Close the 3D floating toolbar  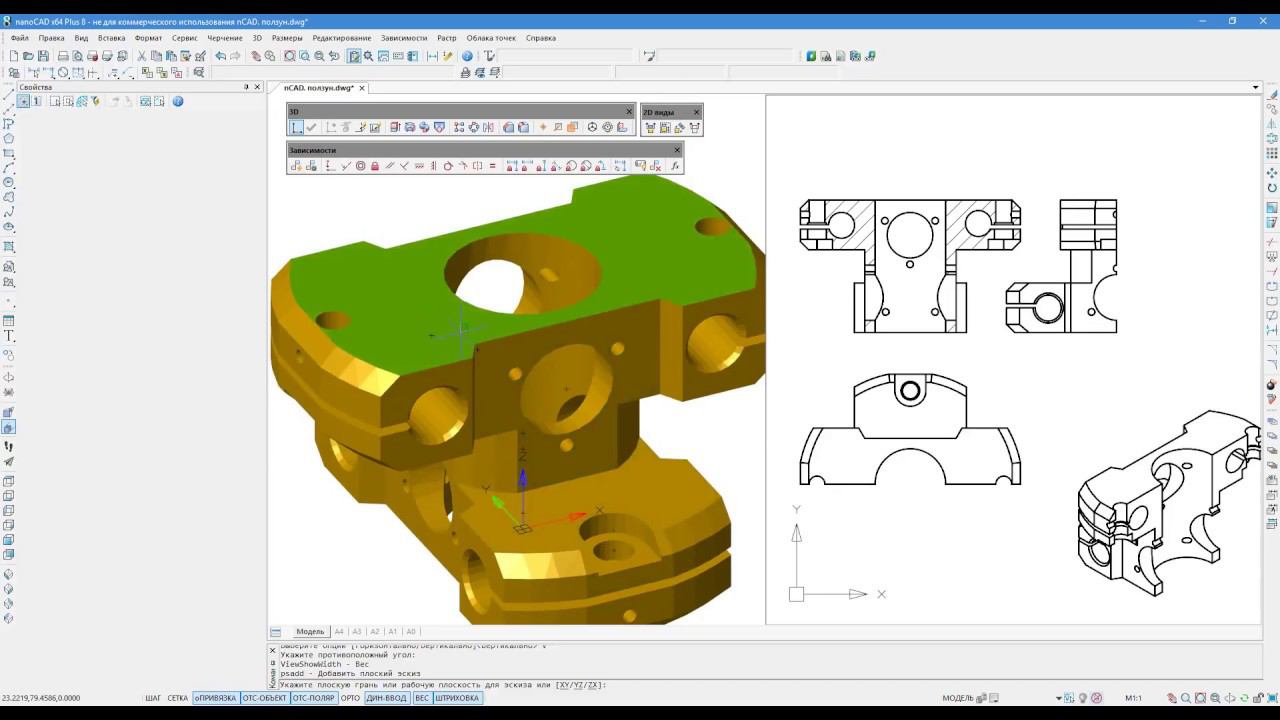click(x=629, y=111)
